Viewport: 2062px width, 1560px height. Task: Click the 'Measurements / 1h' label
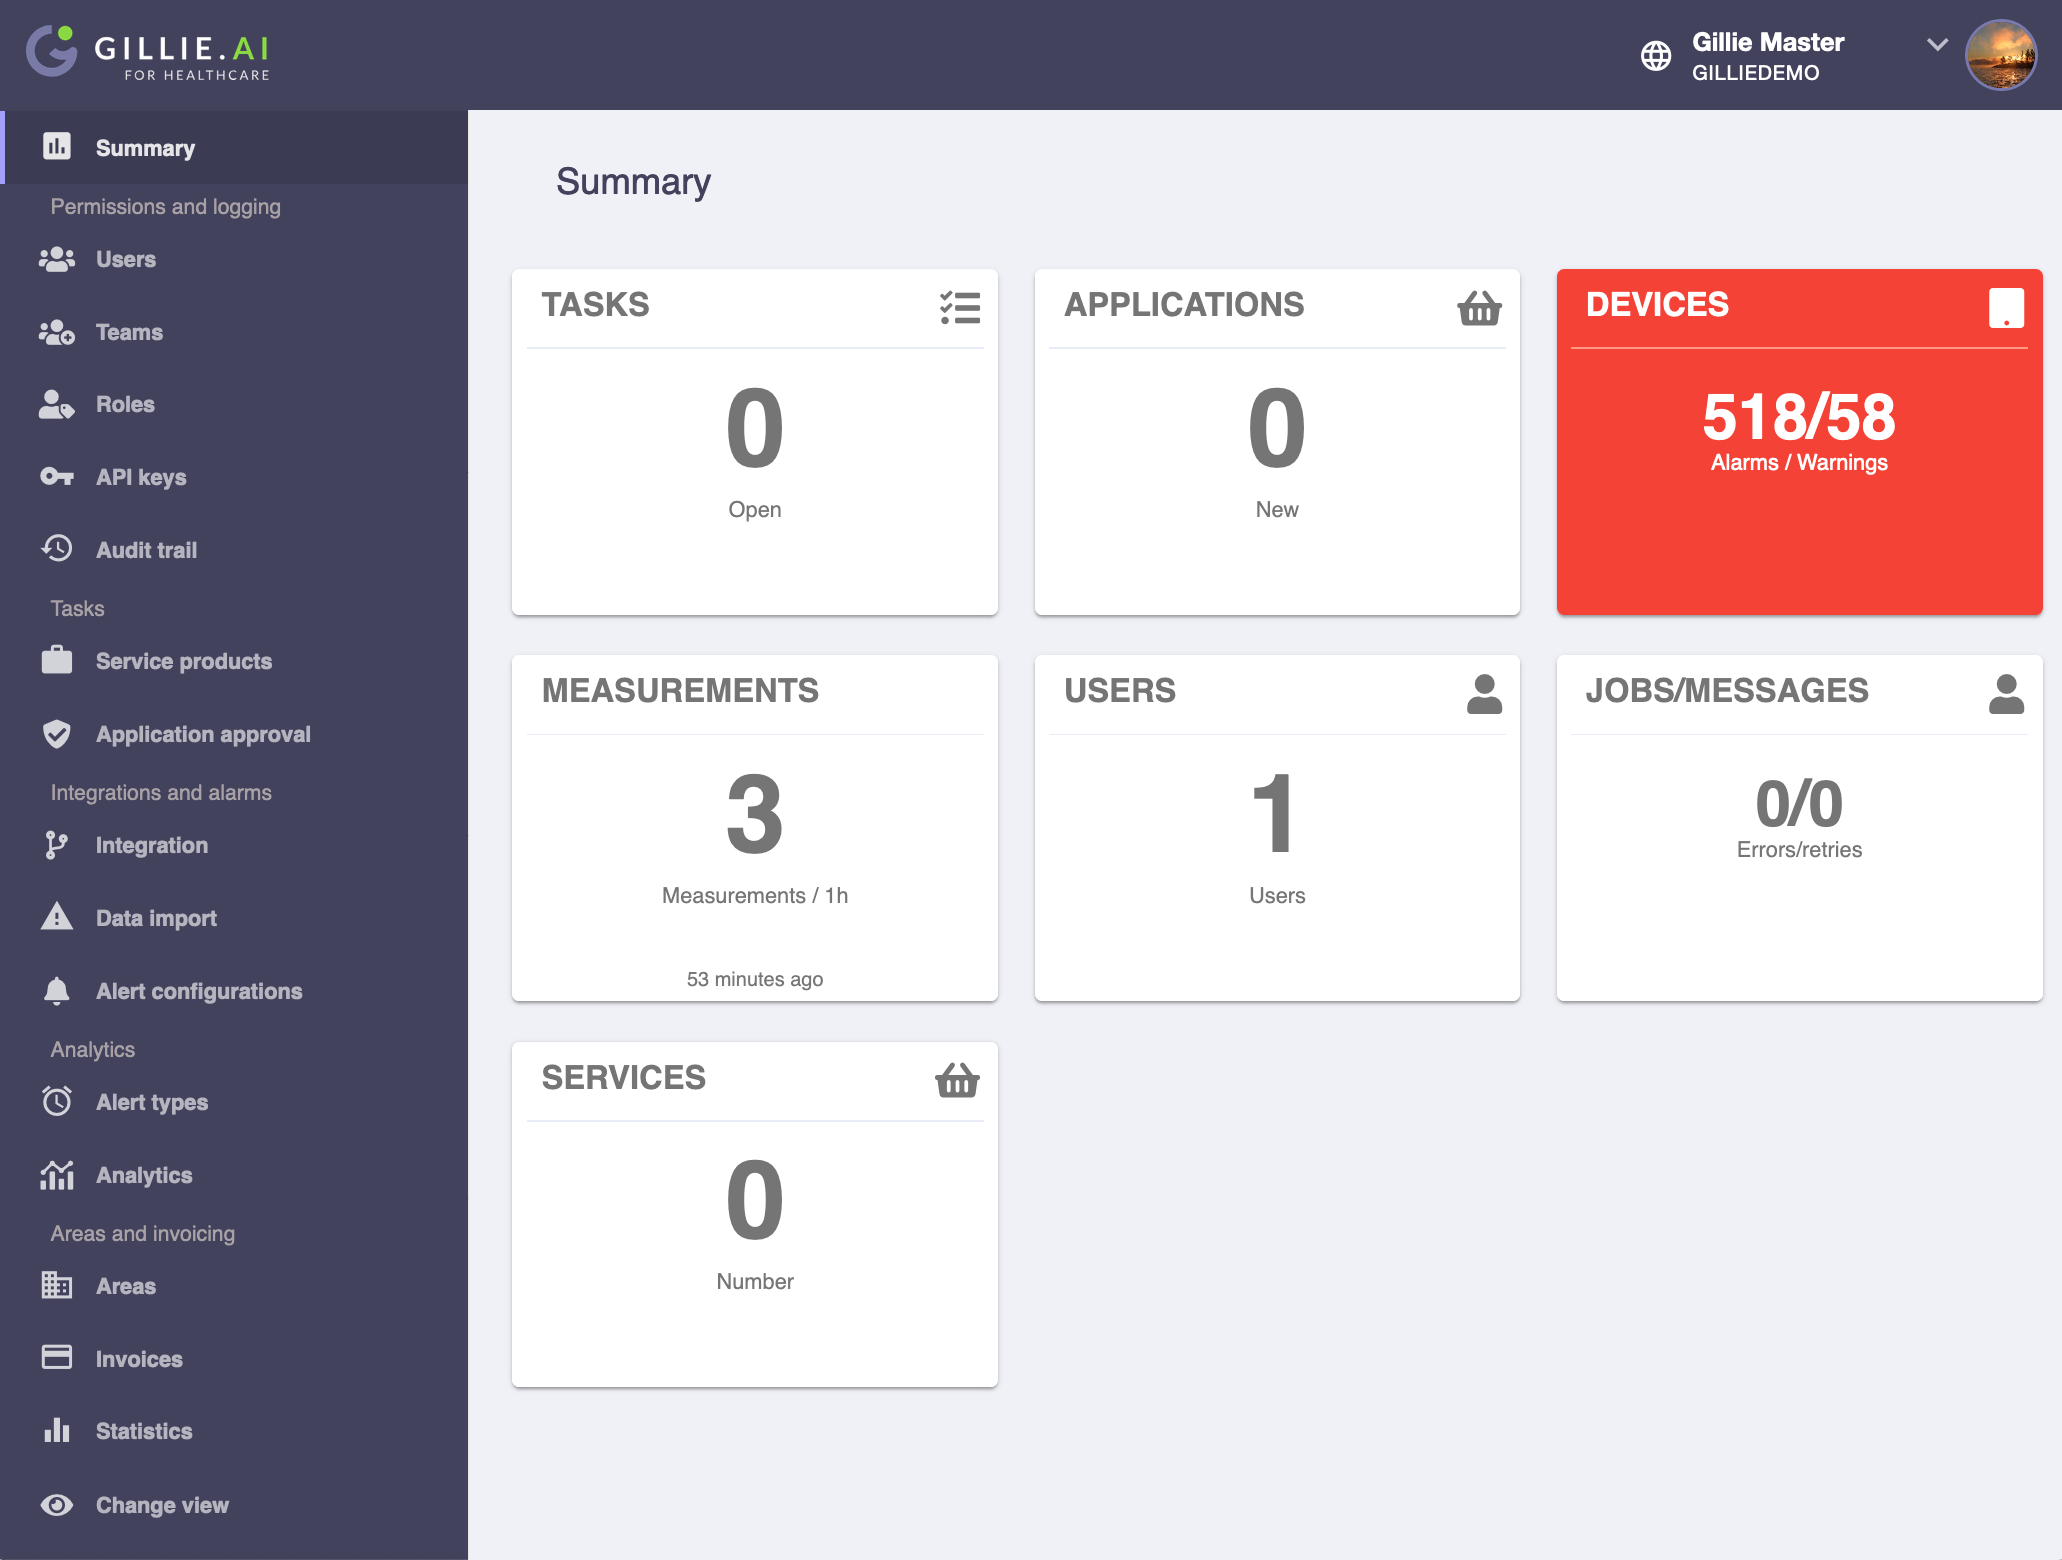[x=755, y=895]
